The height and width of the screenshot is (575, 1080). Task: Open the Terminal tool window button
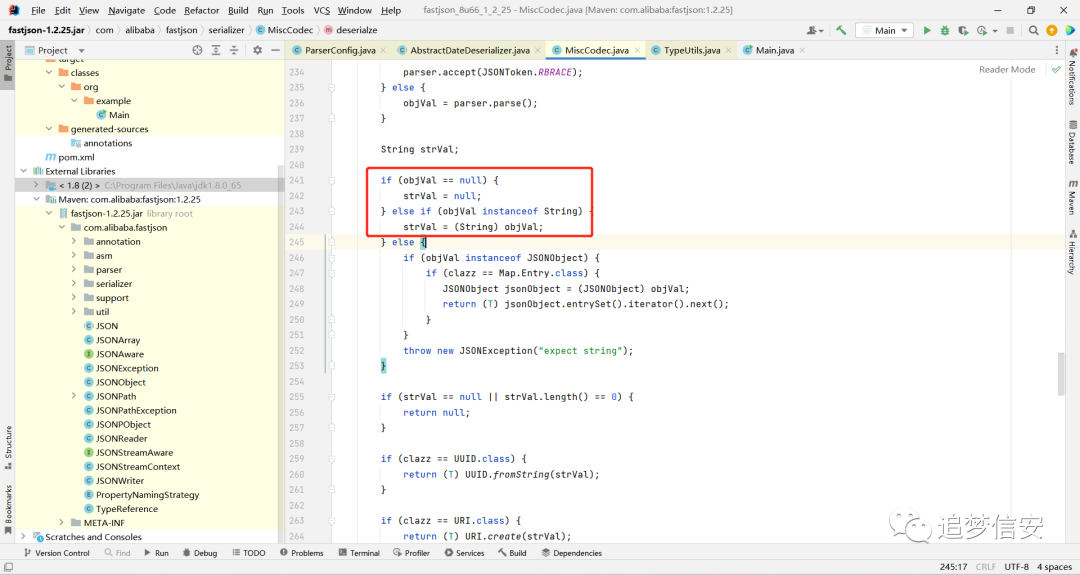[359, 553]
